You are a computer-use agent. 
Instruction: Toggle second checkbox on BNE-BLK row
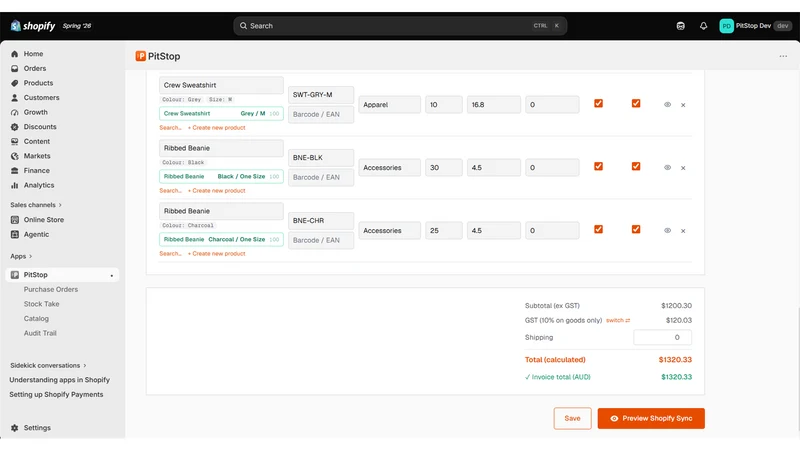(x=636, y=166)
